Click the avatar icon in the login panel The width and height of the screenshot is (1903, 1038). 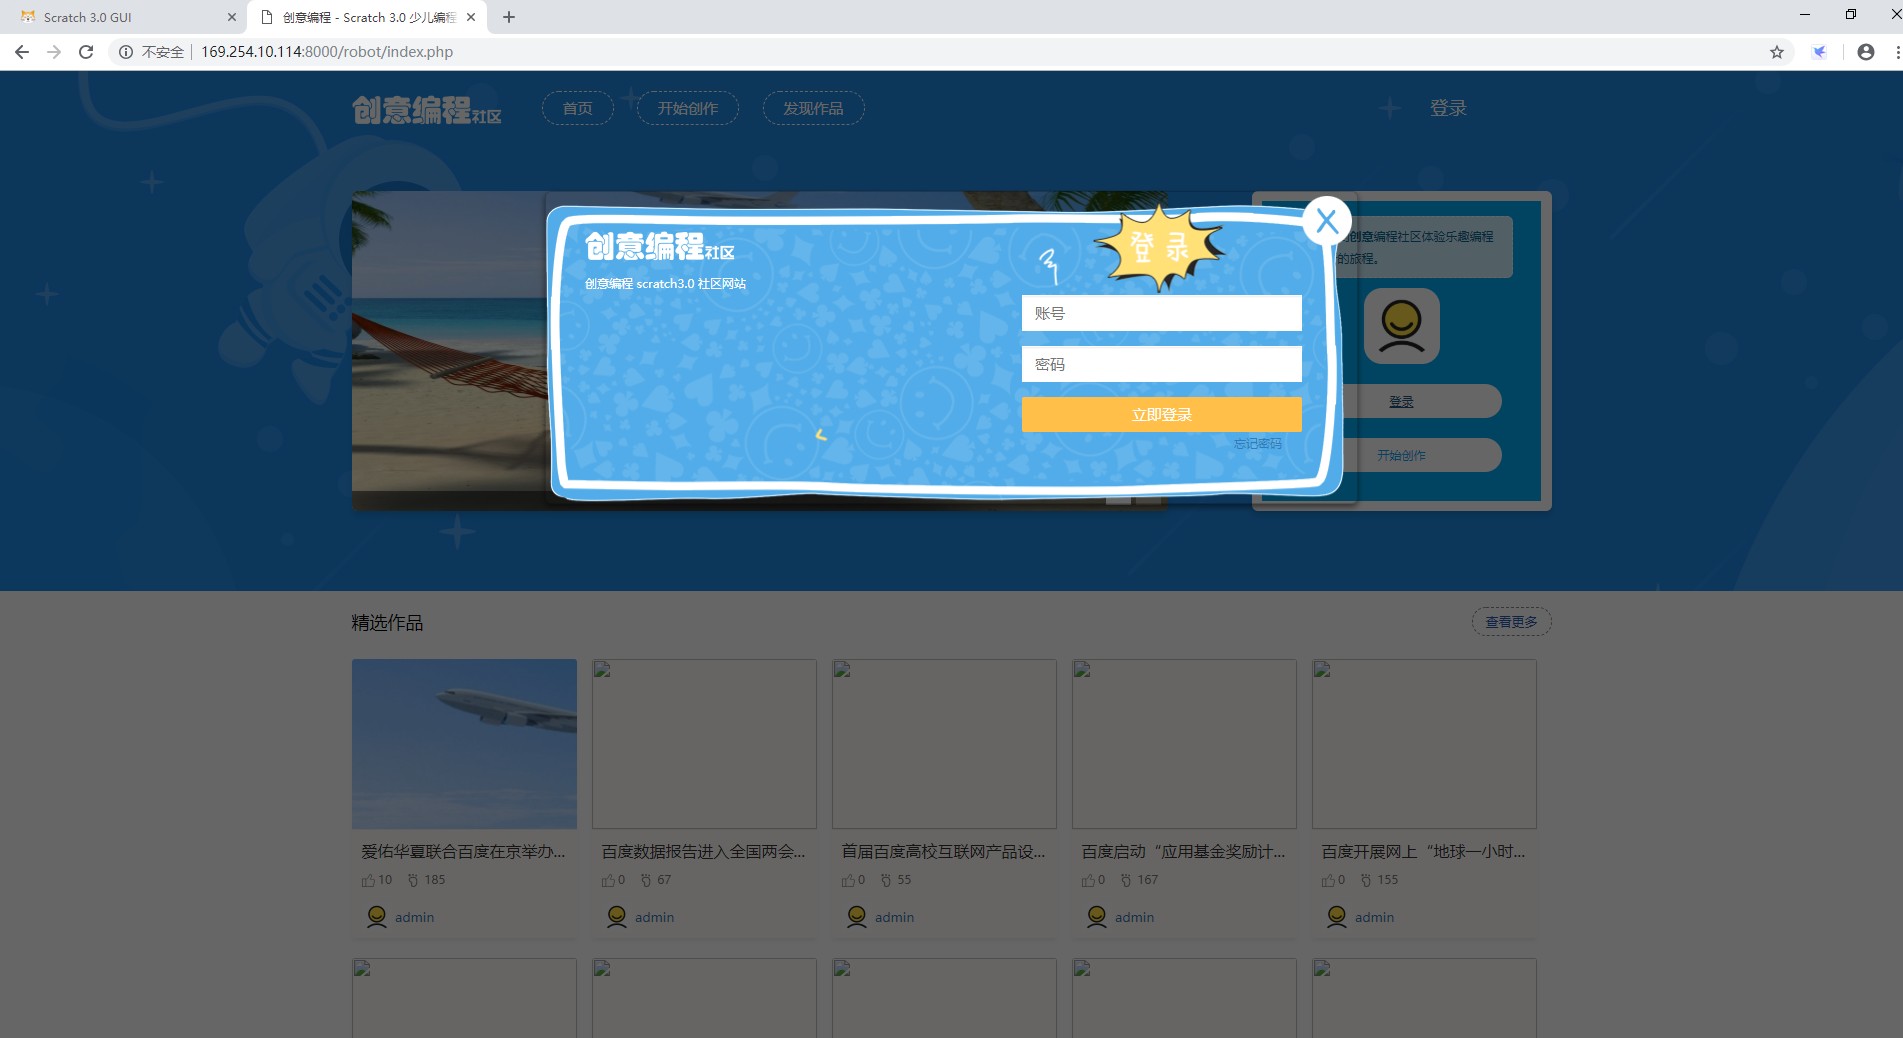[1401, 325]
